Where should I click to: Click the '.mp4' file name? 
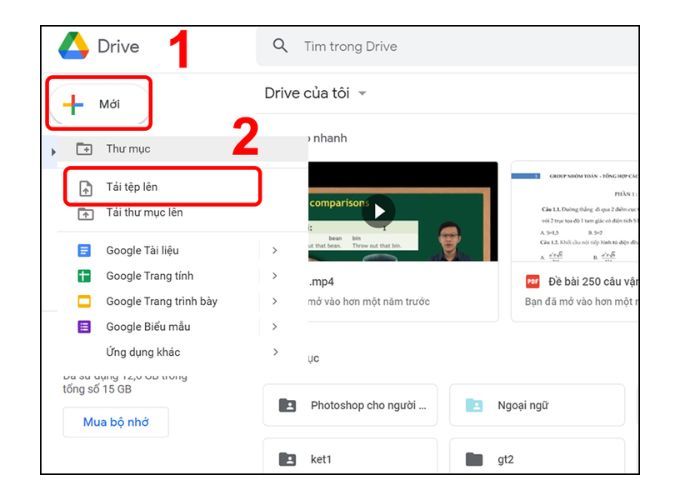point(321,282)
